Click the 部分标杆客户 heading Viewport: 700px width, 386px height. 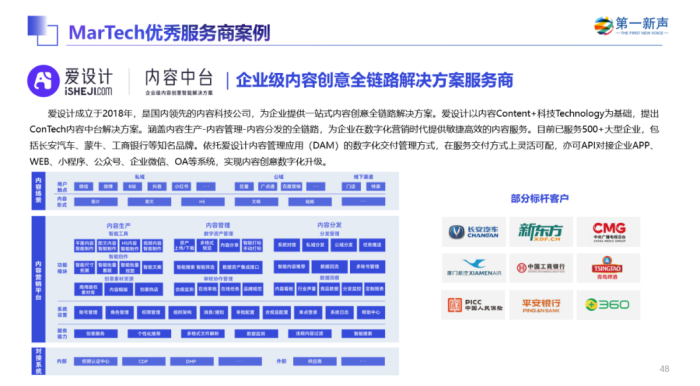pos(540,199)
